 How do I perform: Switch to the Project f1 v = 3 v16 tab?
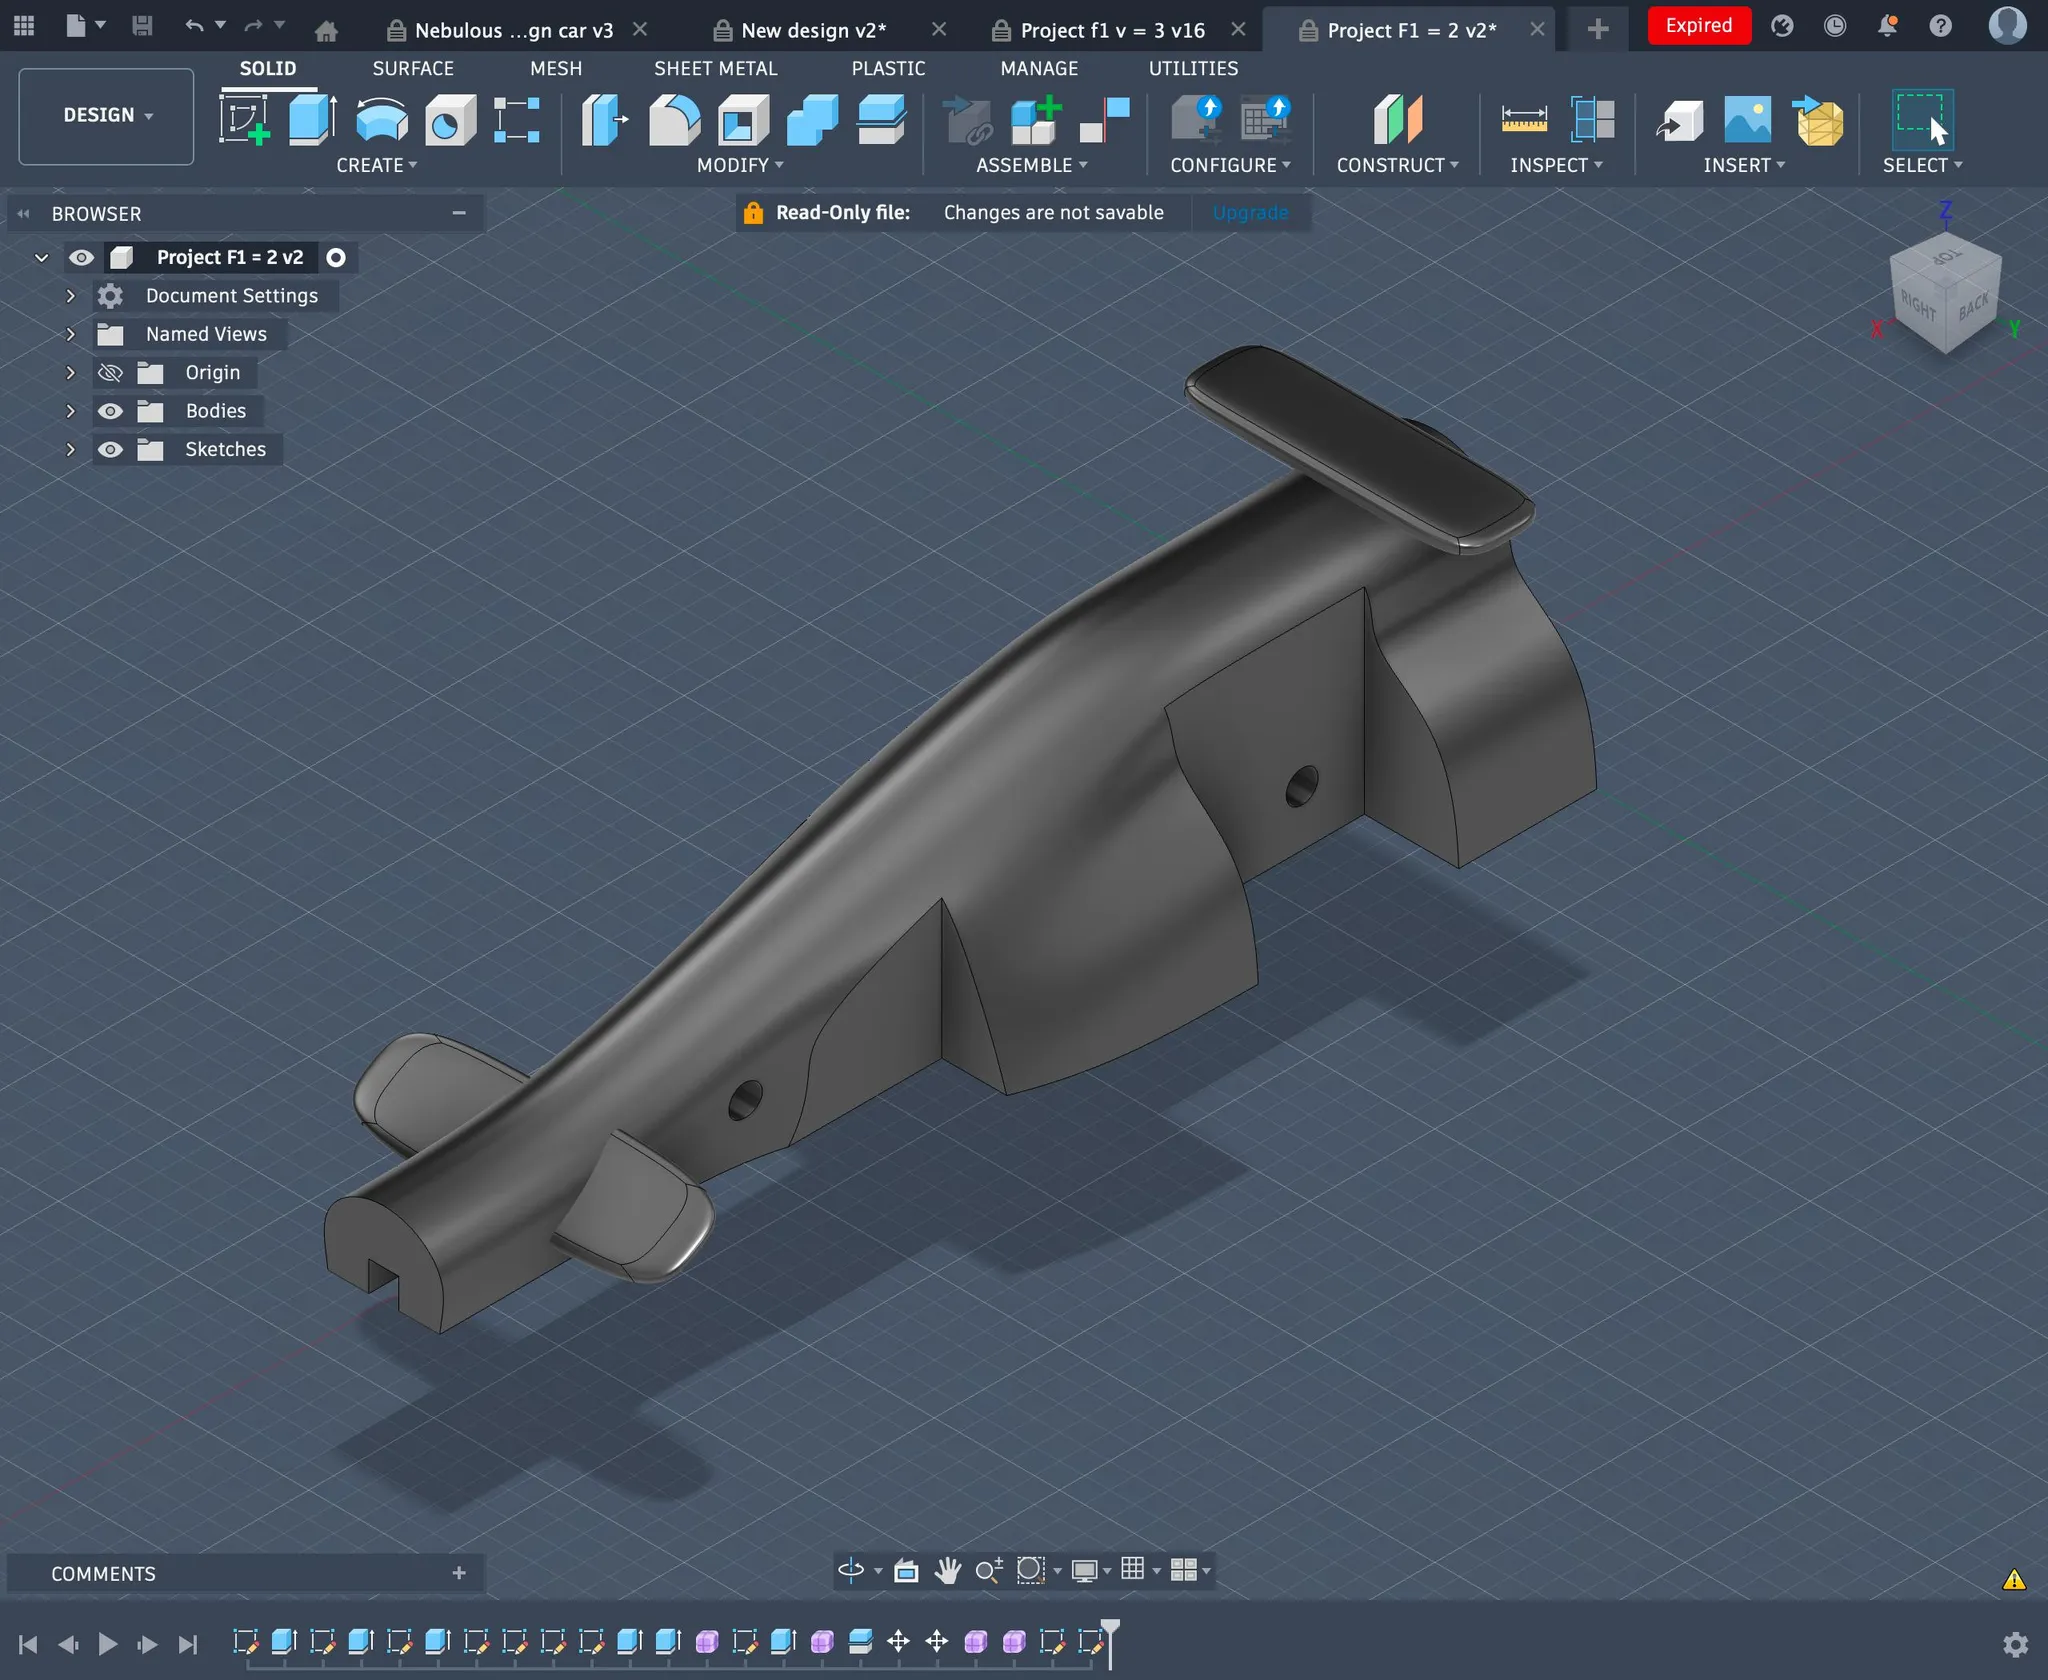1112,30
